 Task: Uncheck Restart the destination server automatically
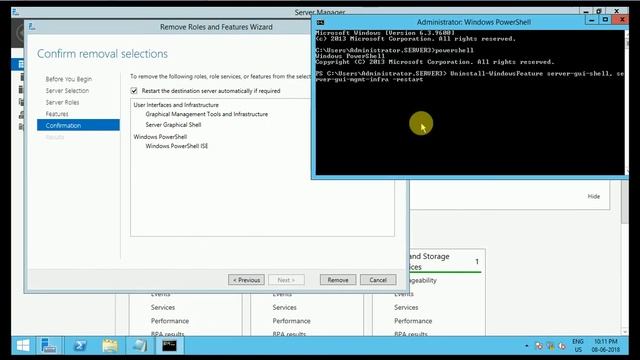[x=134, y=91]
